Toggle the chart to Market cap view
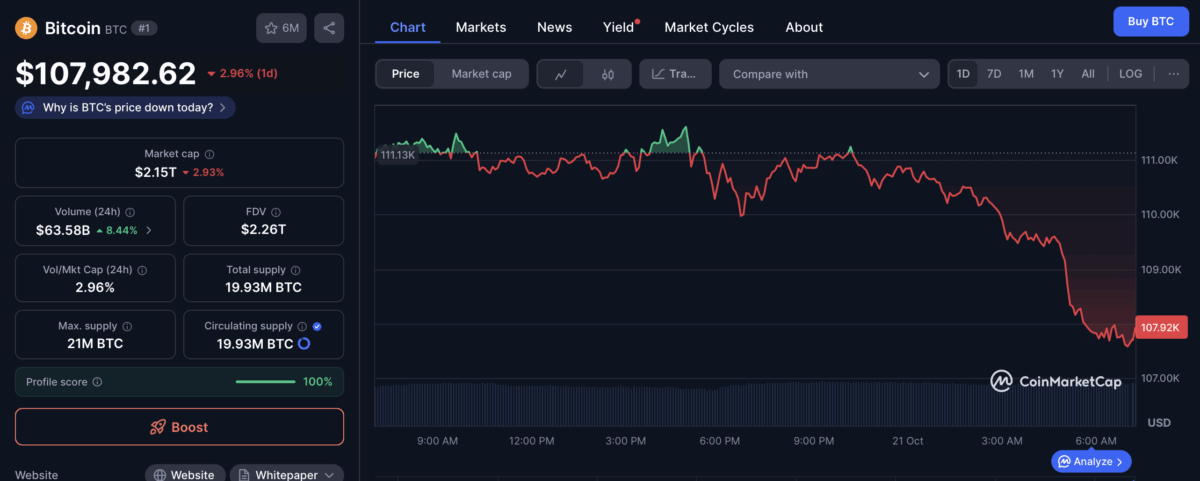 pyautogui.click(x=481, y=74)
